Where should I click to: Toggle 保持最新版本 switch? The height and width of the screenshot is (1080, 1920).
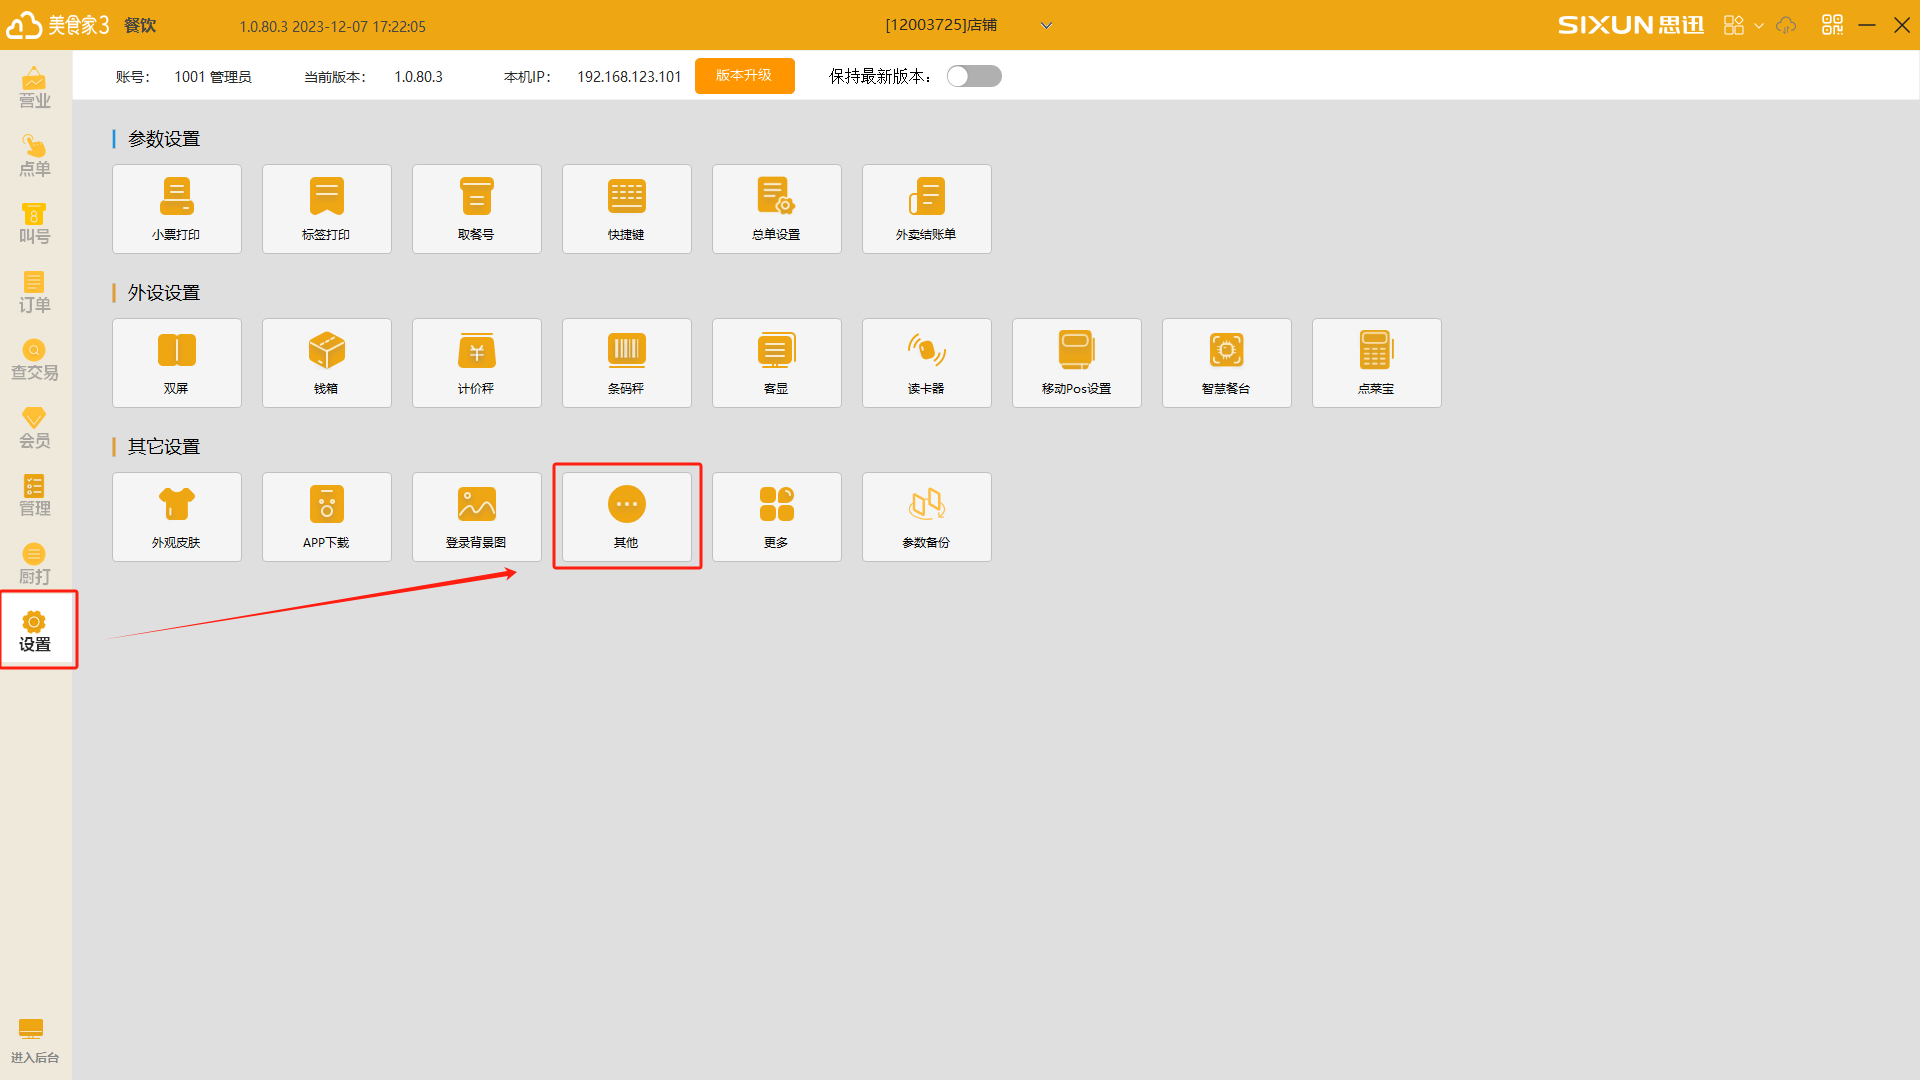point(974,76)
